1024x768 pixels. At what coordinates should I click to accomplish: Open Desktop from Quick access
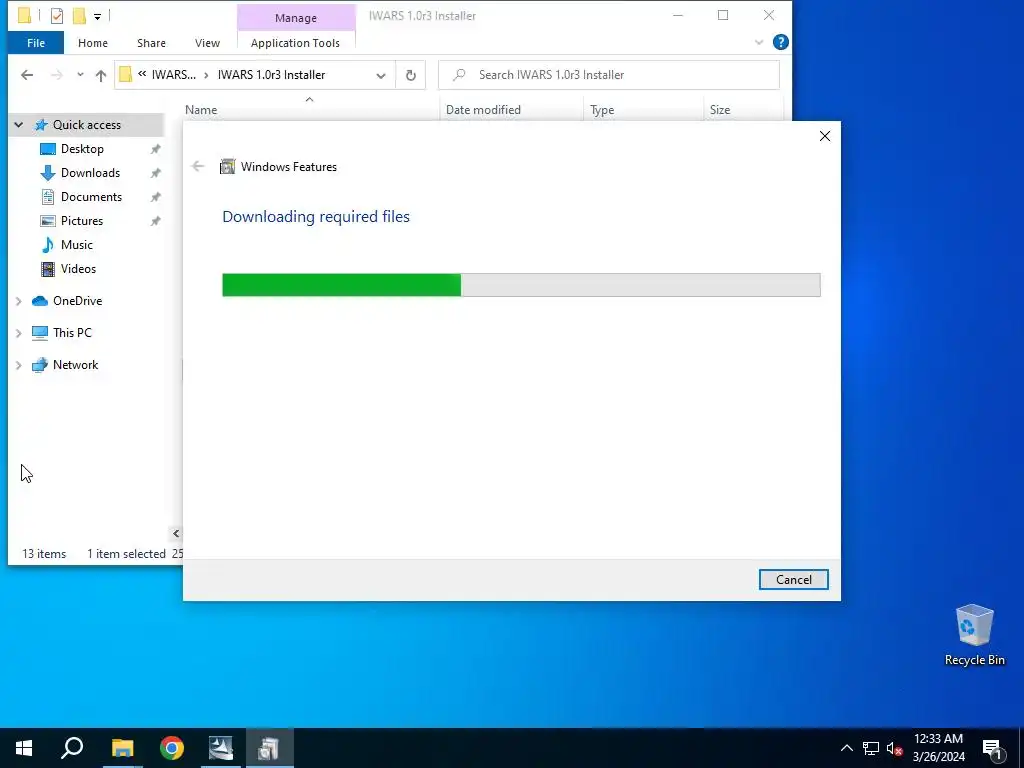[82, 149]
